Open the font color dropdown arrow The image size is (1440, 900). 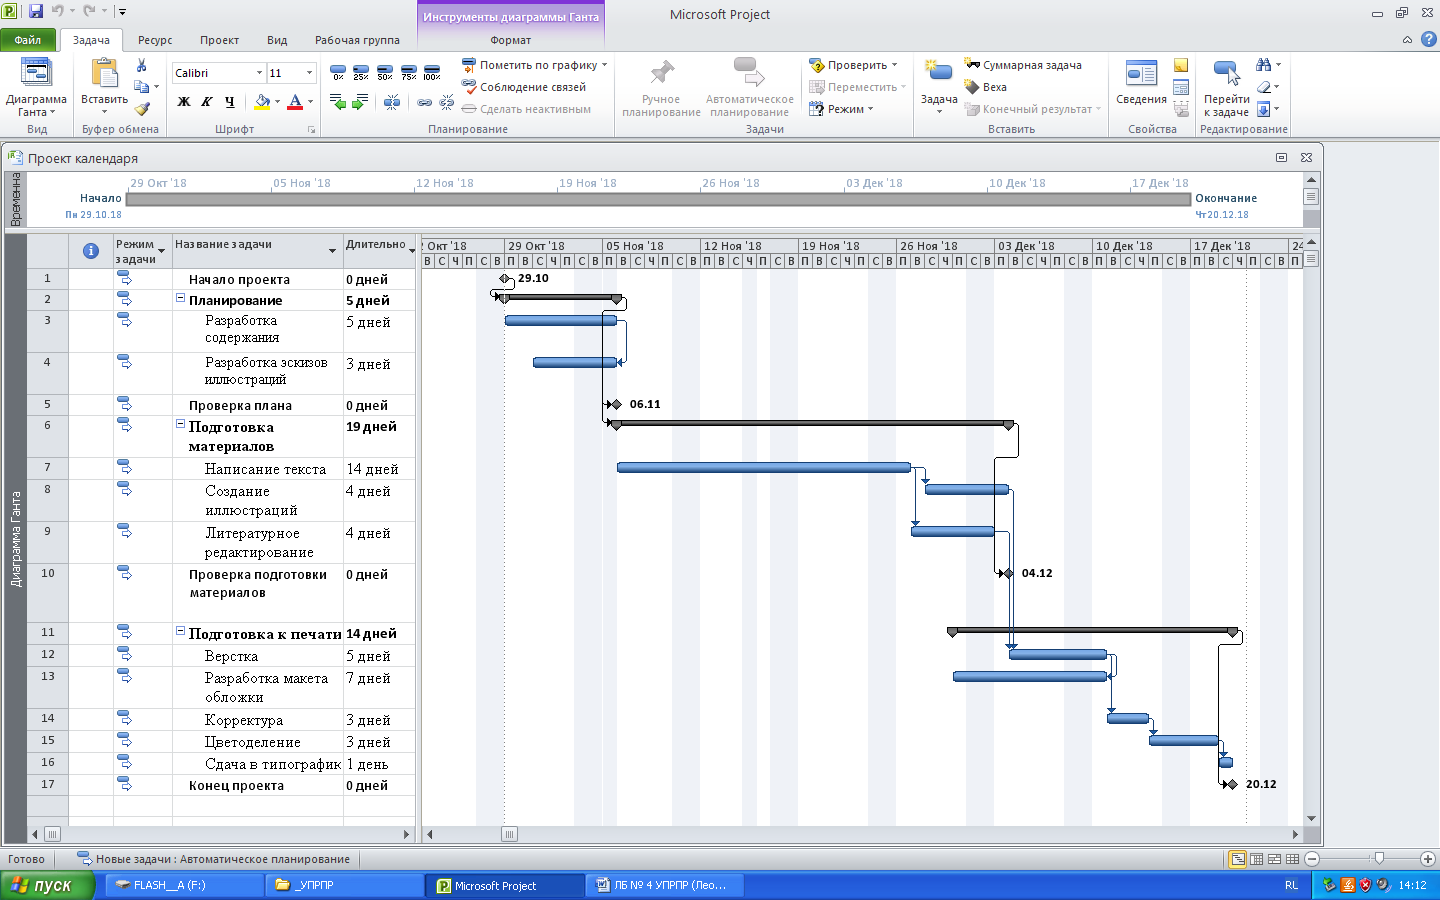tap(311, 102)
